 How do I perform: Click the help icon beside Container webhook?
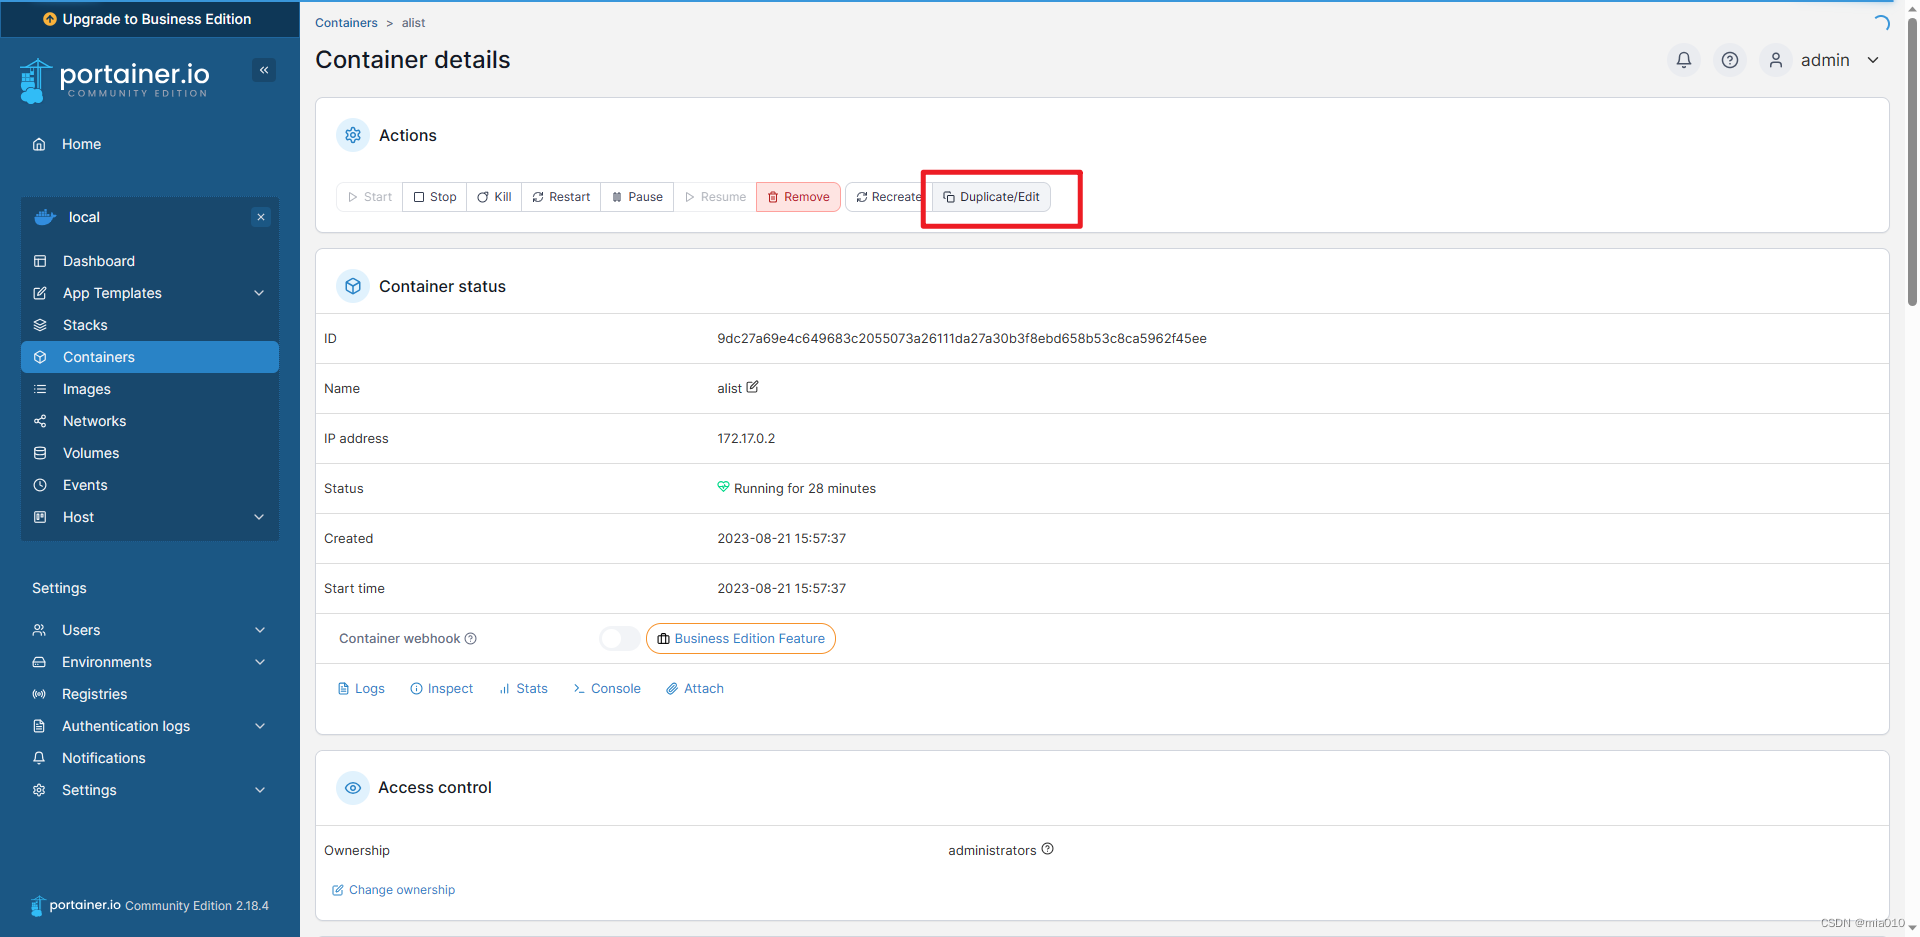[x=471, y=638]
